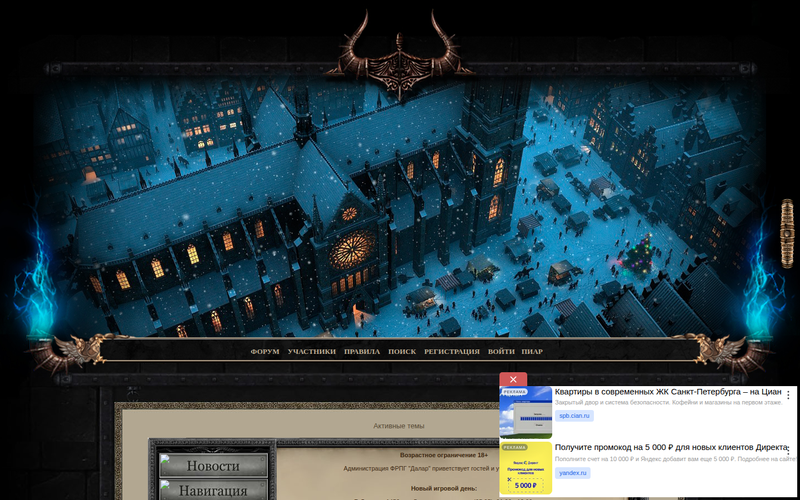
Task: Open the ПРАВИЛА rules page
Action: coord(362,352)
